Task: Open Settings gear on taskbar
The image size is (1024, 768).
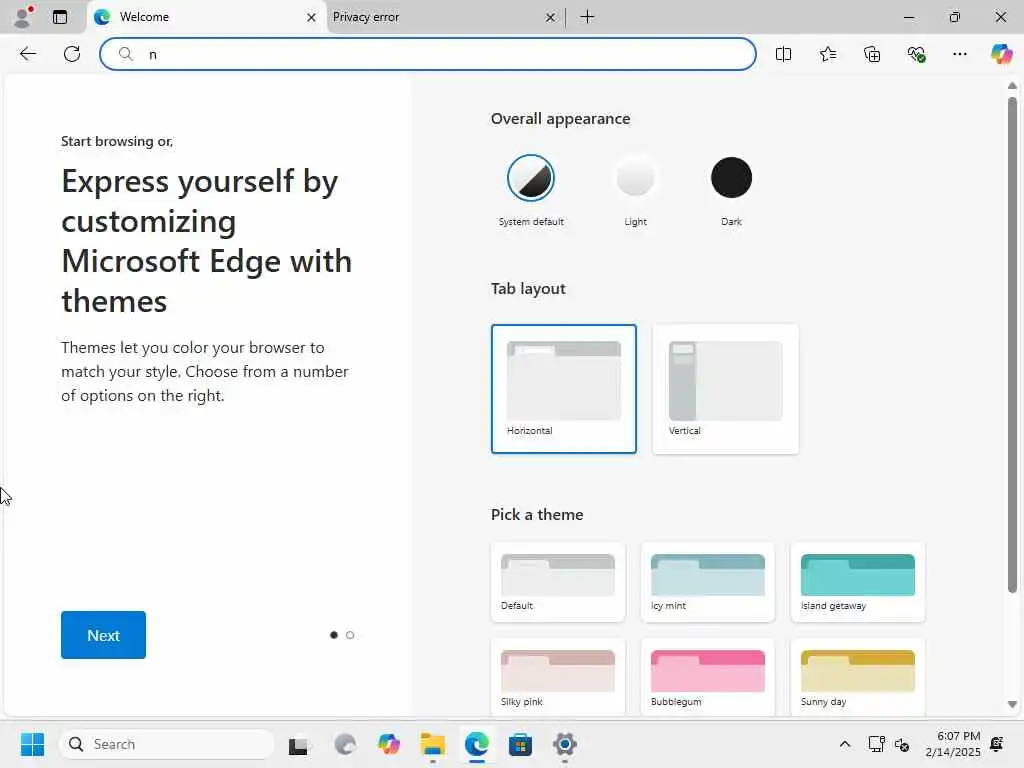Action: pyautogui.click(x=565, y=744)
